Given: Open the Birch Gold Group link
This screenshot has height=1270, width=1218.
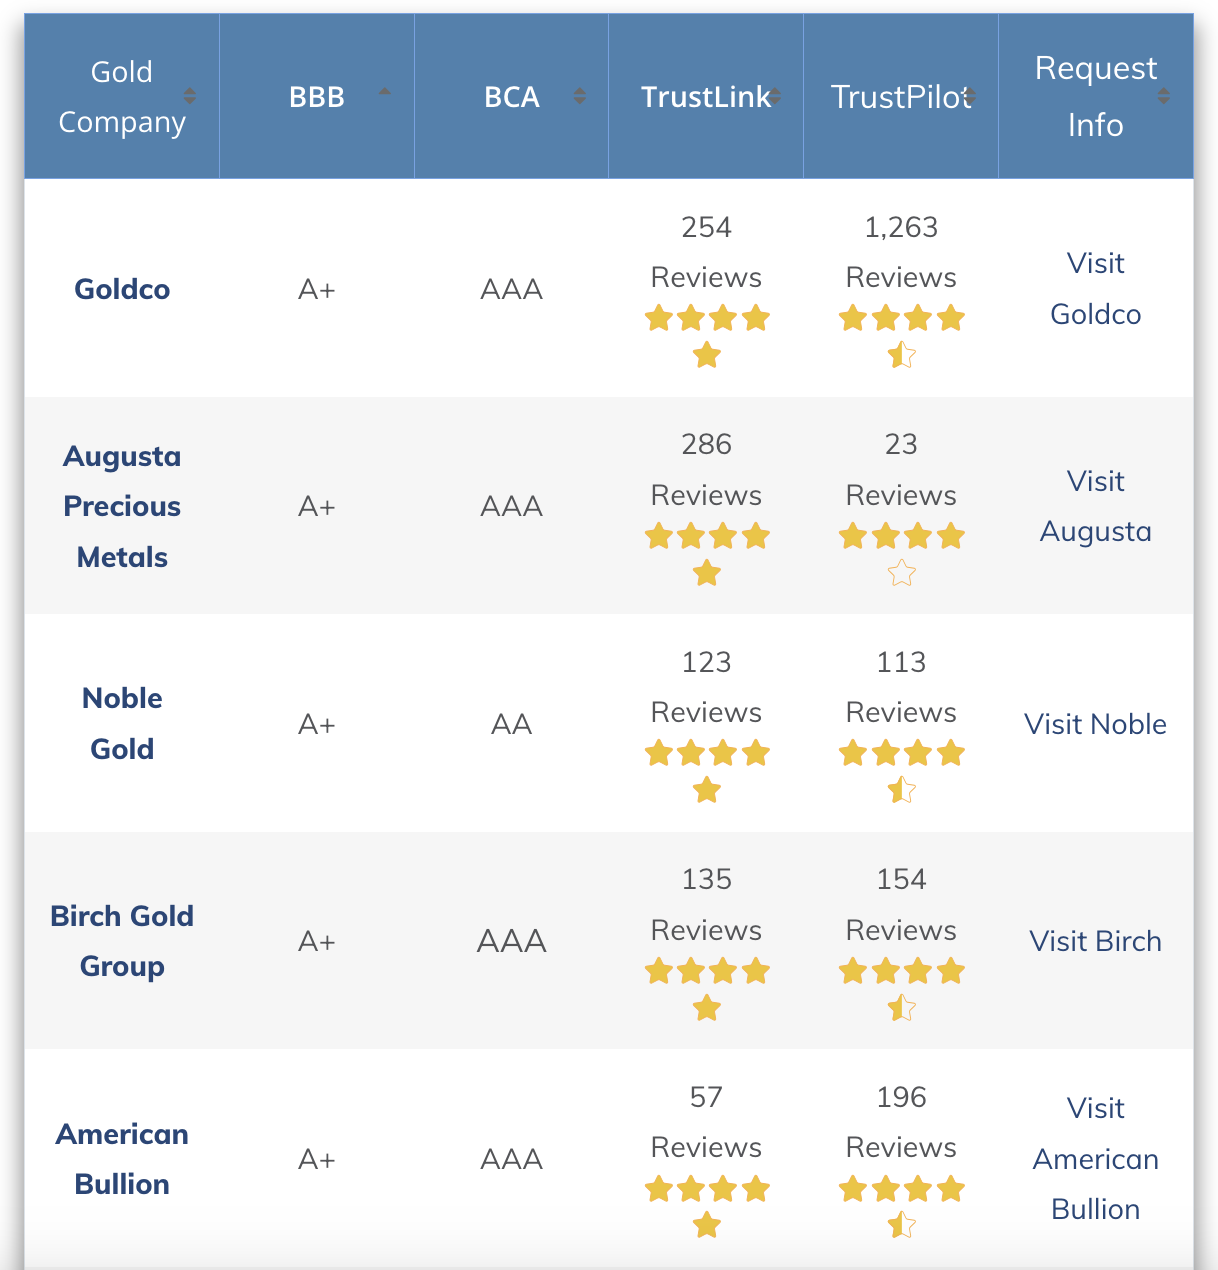Looking at the screenshot, I should pos(122,941).
